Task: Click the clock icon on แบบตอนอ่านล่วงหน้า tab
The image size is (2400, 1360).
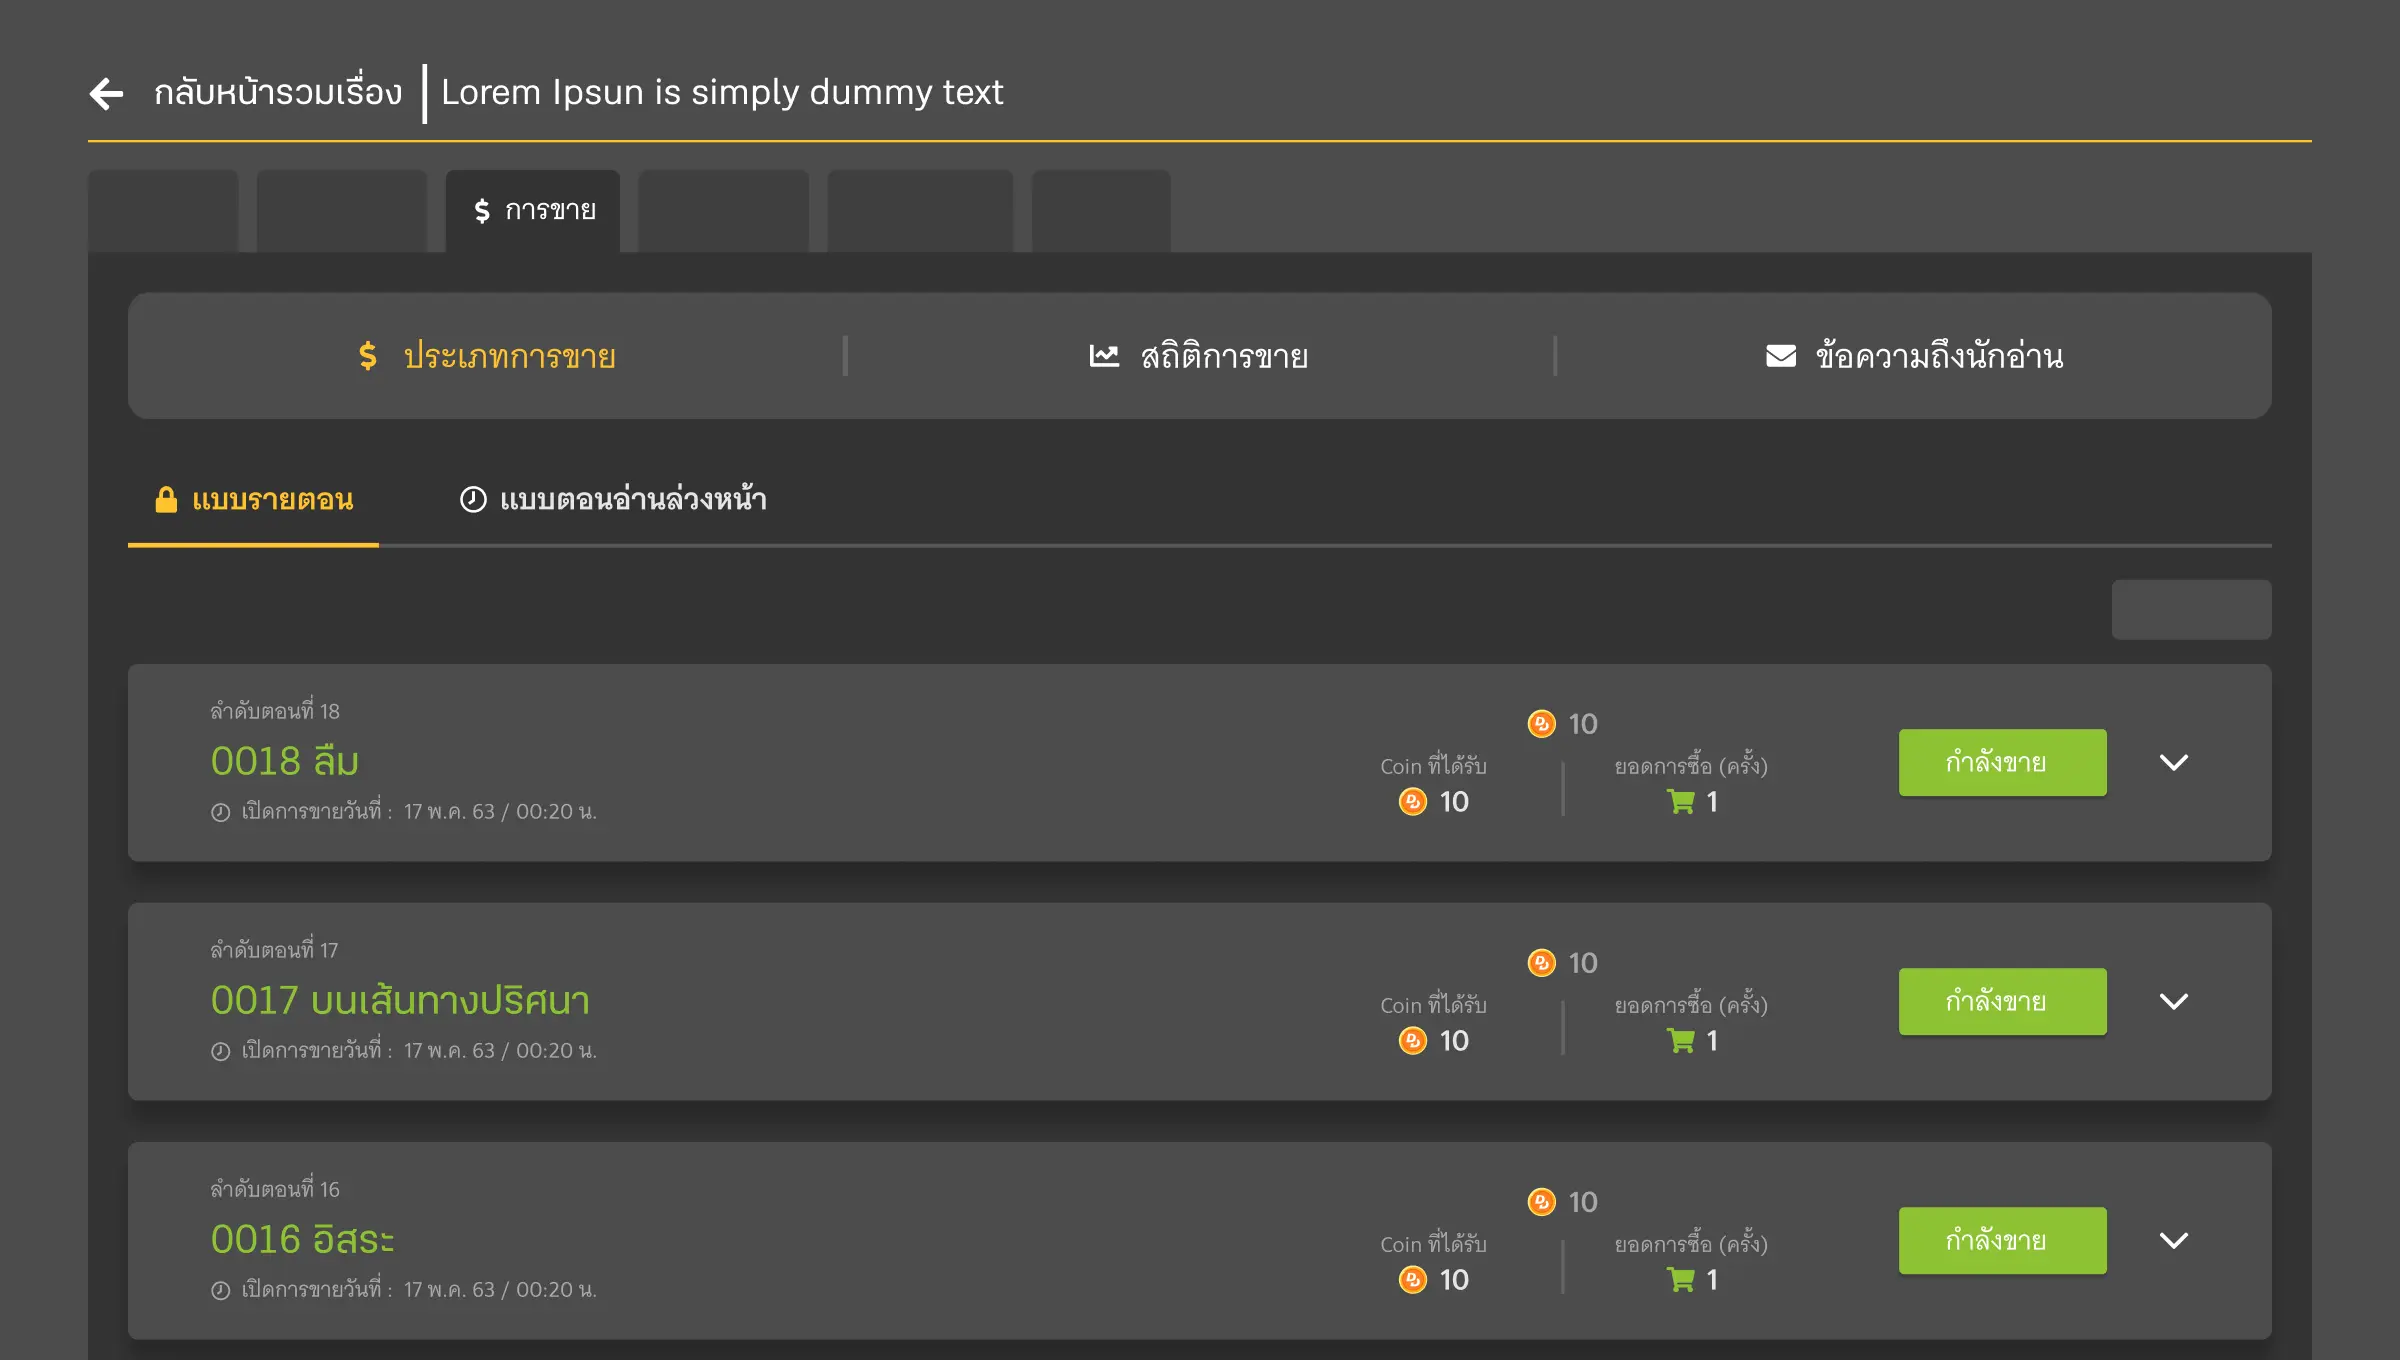Action: point(473,499)
